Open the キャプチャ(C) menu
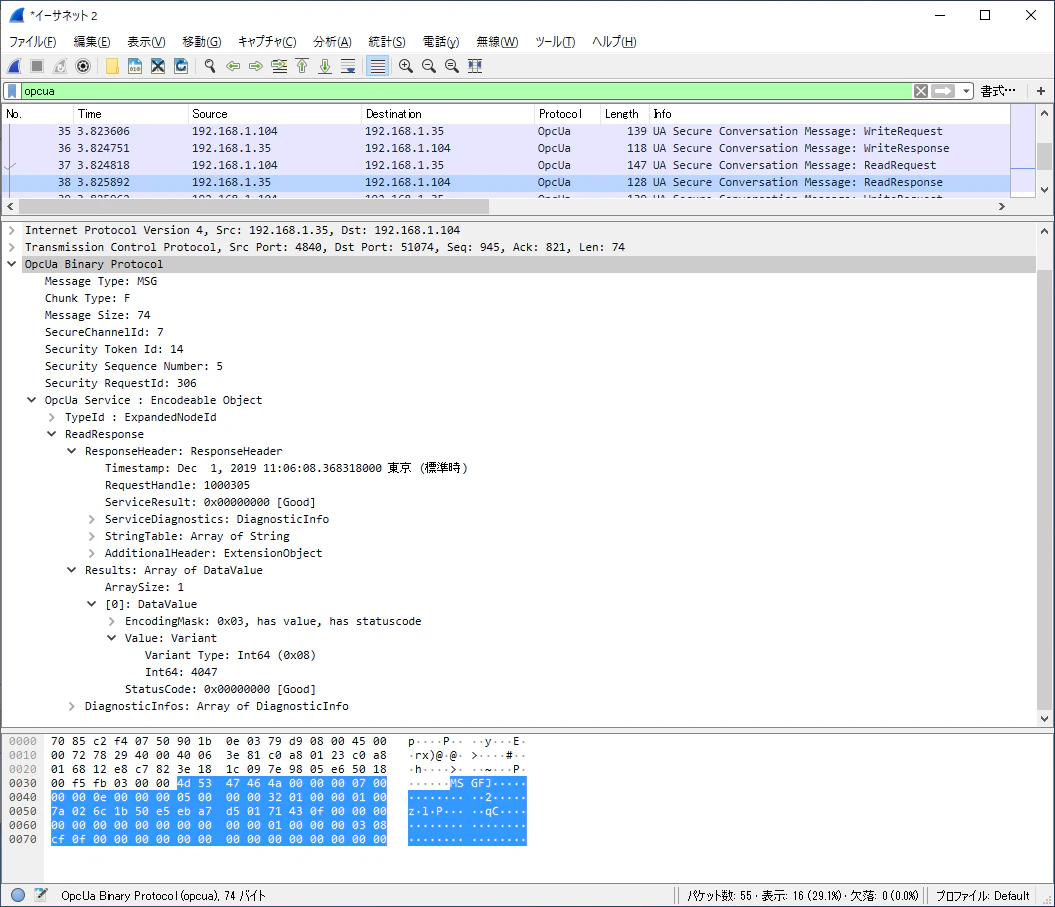Viewport: 1055px width, 907px height. point(267,42)
